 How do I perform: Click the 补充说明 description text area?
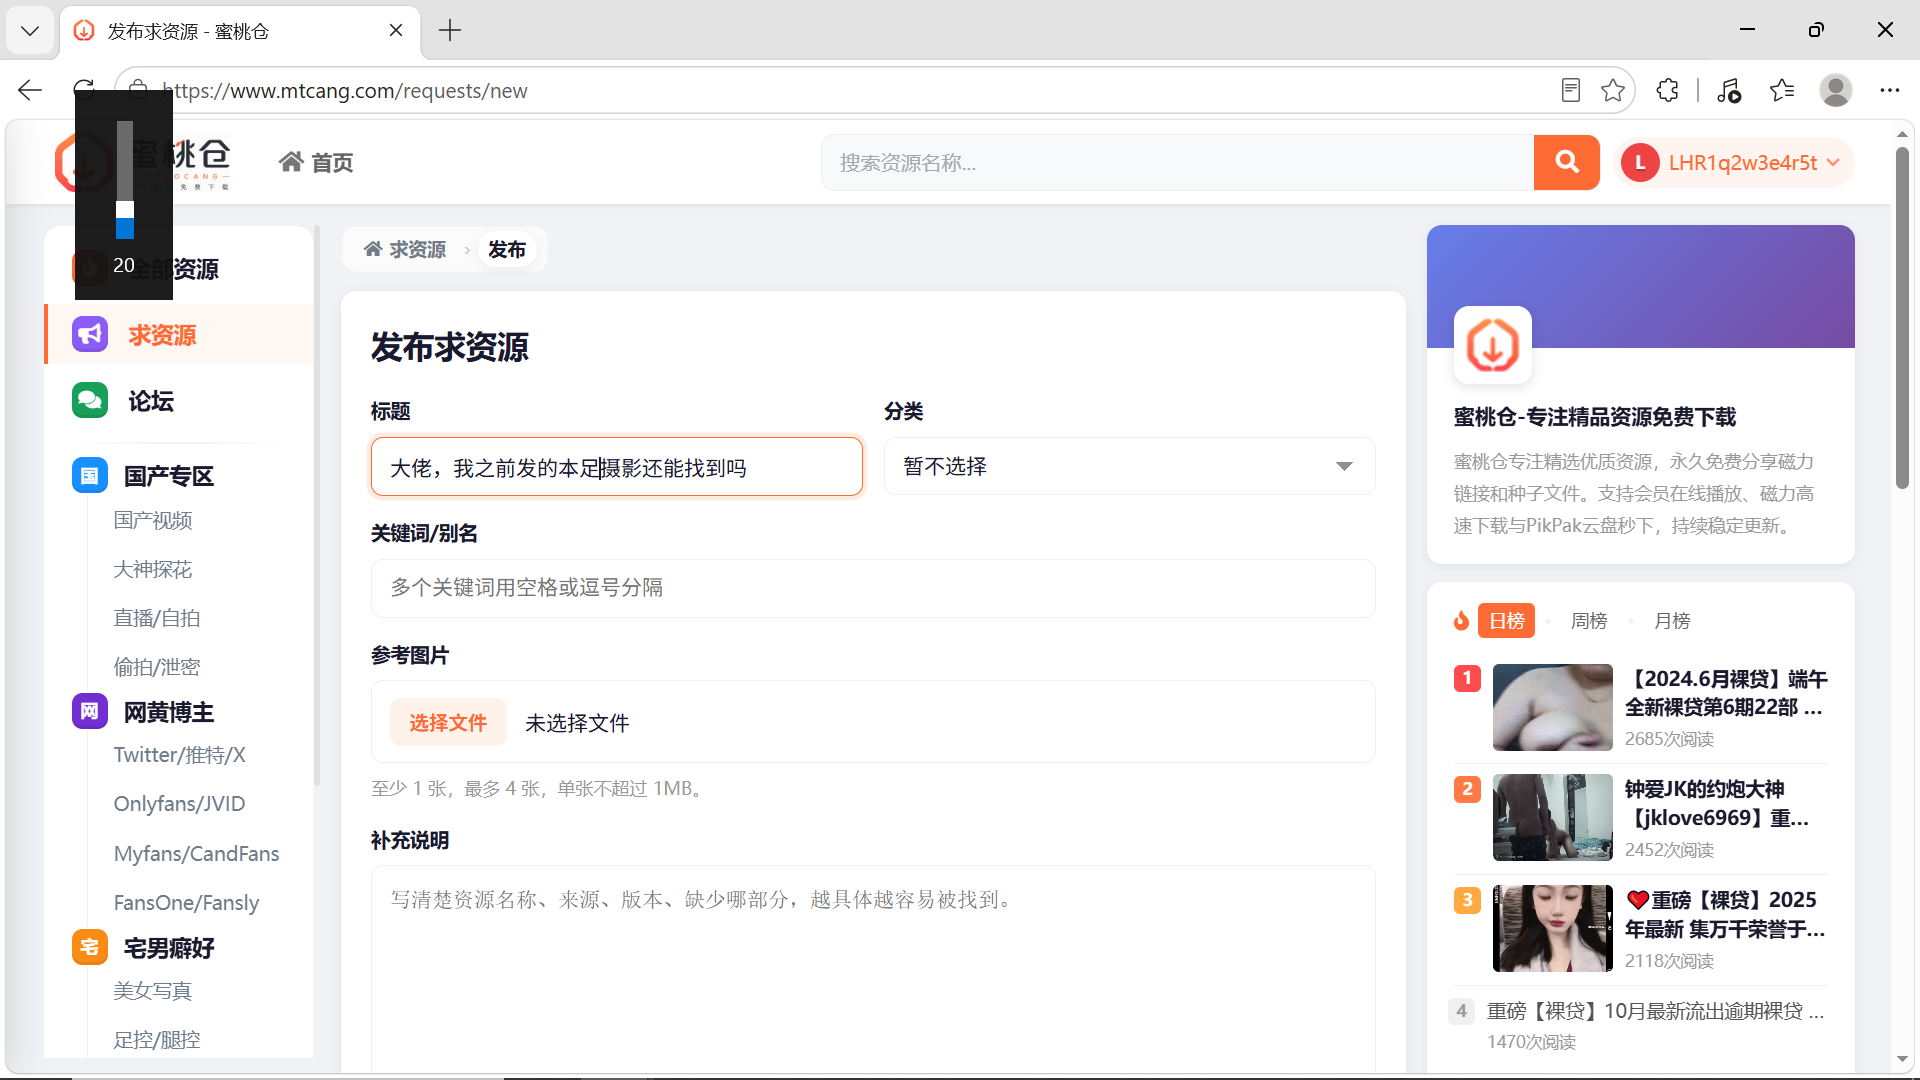point(873,968)
